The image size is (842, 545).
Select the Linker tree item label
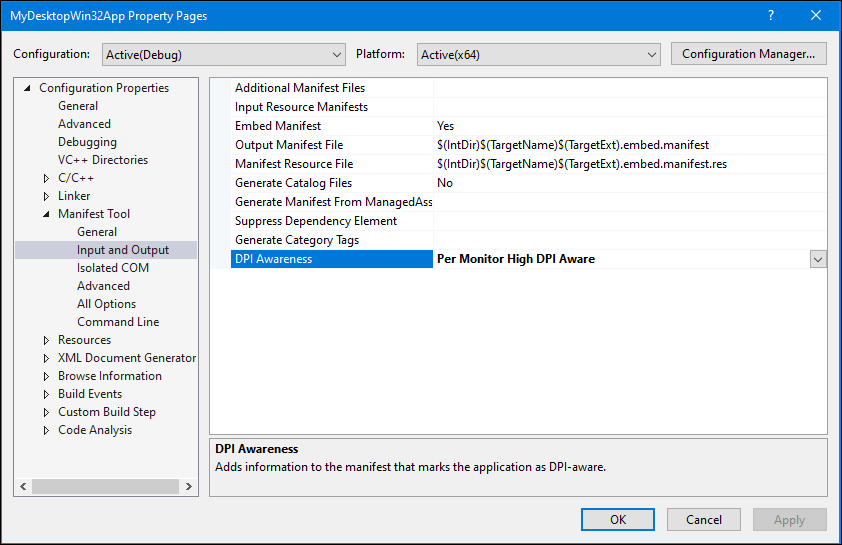coord(74,196)
